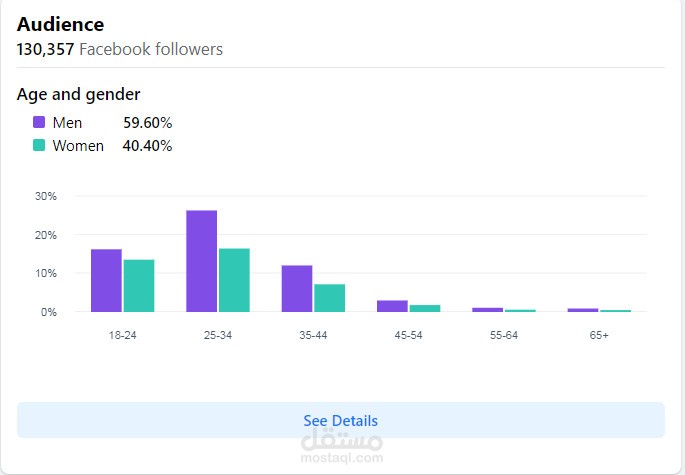685x475 pixels.
Task: Click the See Details button
Action: (x=340, y=420)
